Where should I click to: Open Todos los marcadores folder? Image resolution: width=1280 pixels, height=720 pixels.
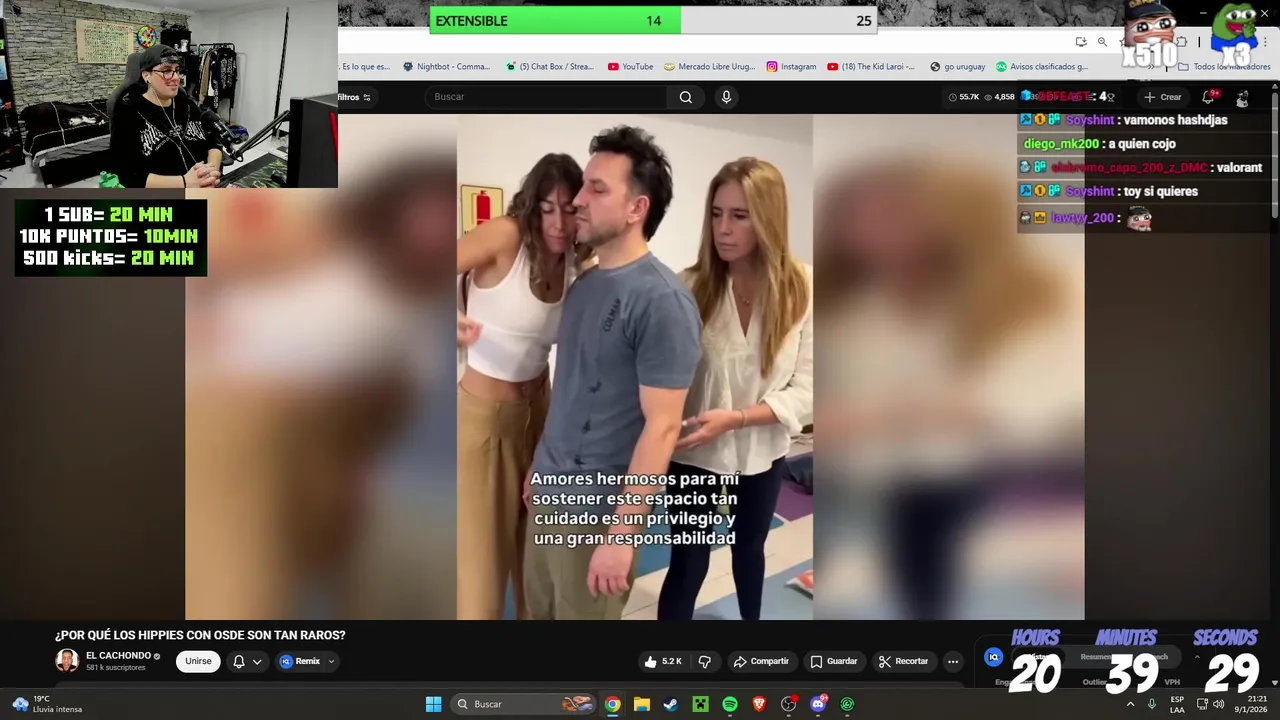click(1224, 67)
